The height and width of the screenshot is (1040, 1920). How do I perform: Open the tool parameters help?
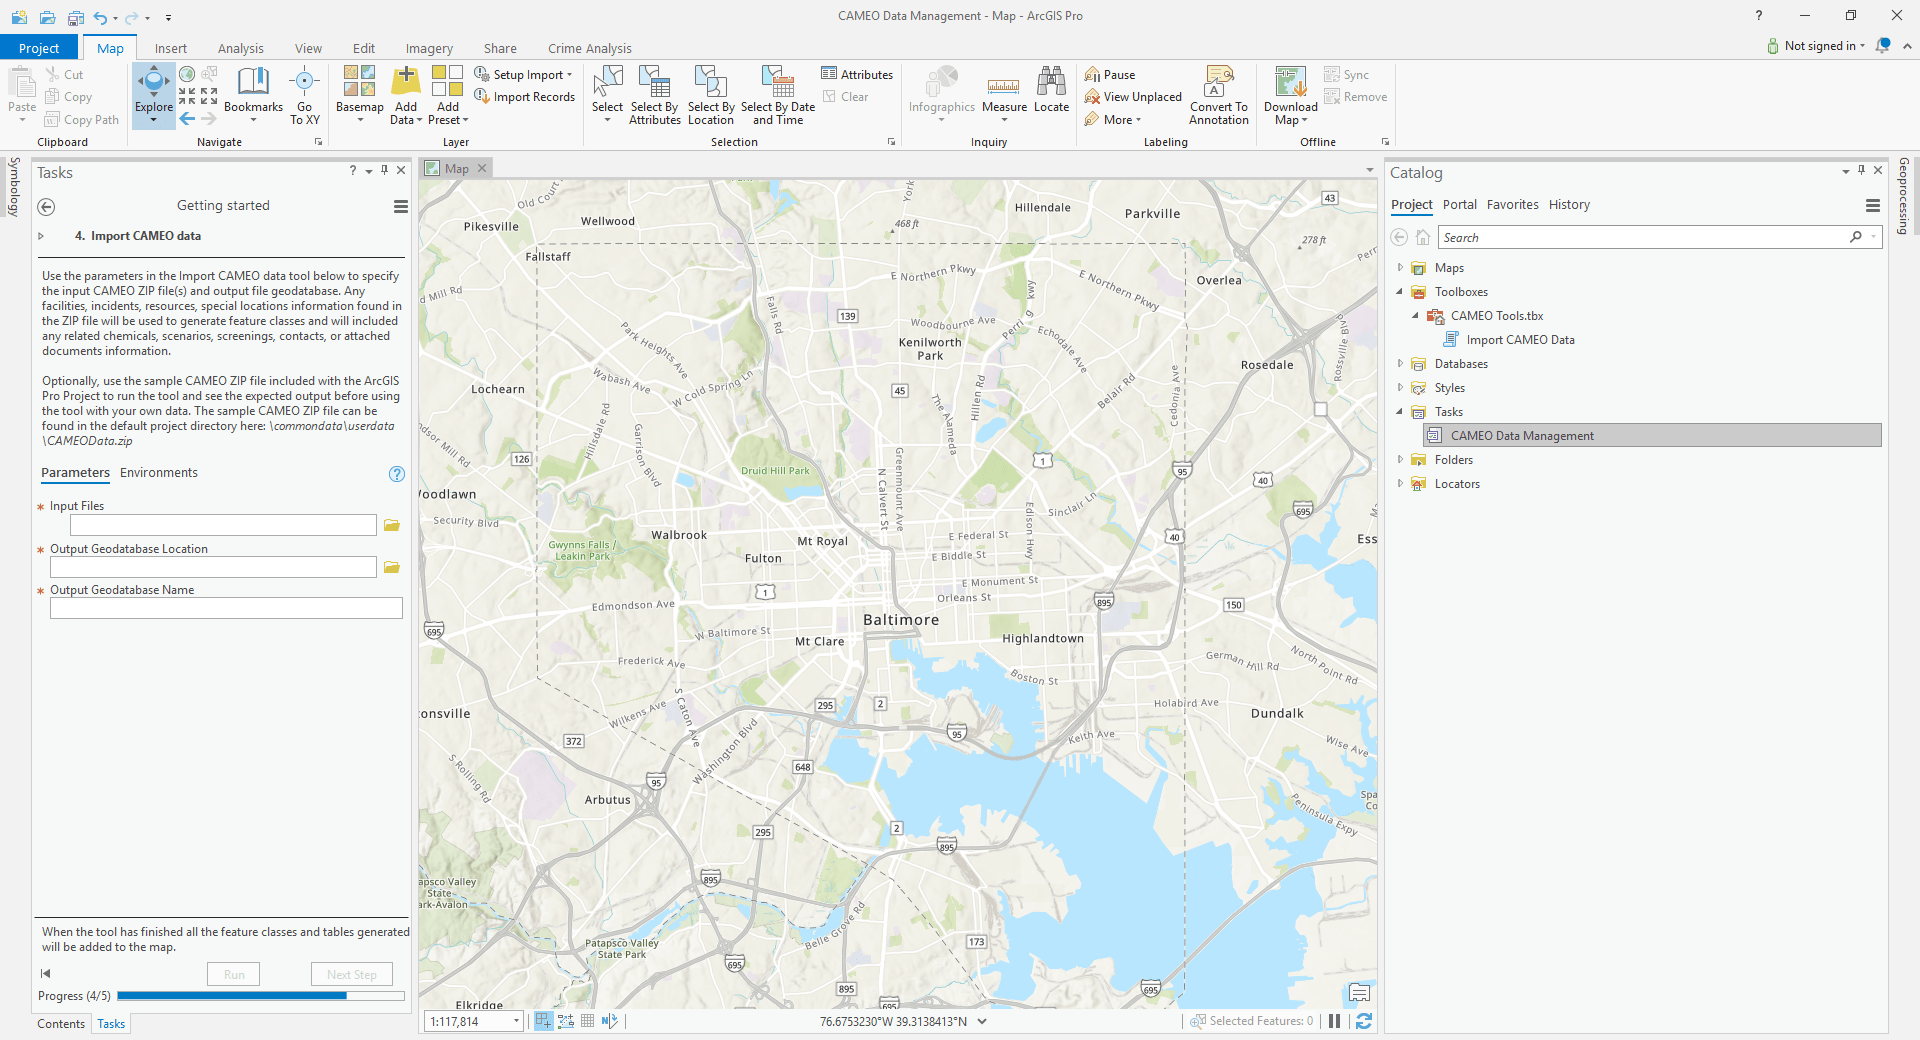[x=397, y=474]
